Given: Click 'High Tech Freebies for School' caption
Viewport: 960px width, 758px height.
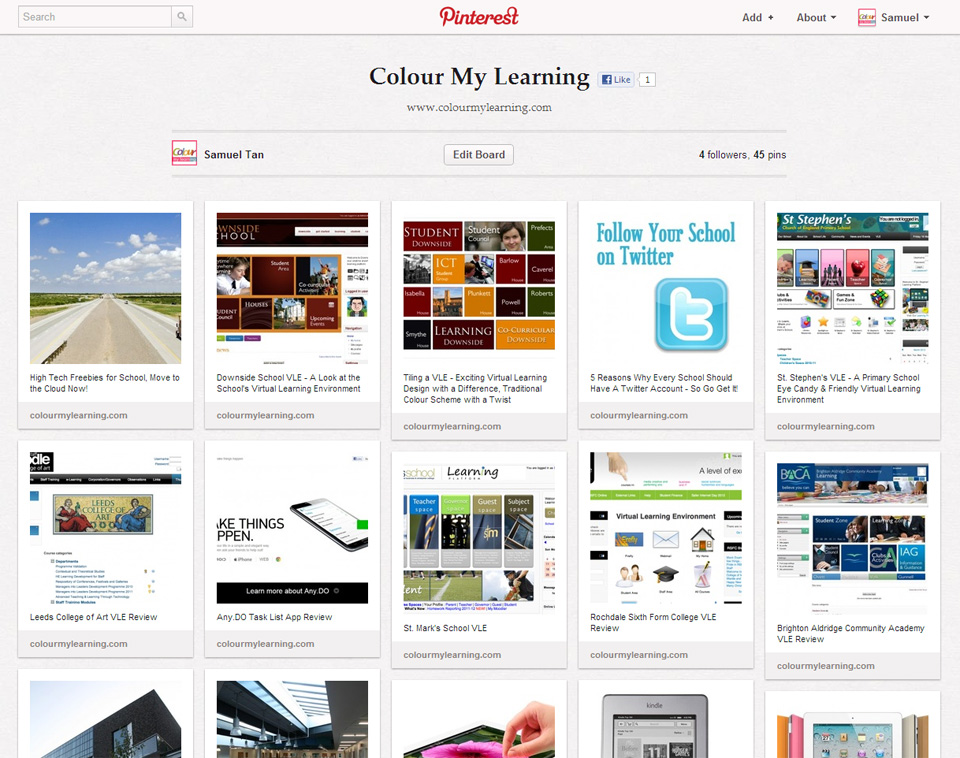Looking at the screenshot, I should point(105,383).
